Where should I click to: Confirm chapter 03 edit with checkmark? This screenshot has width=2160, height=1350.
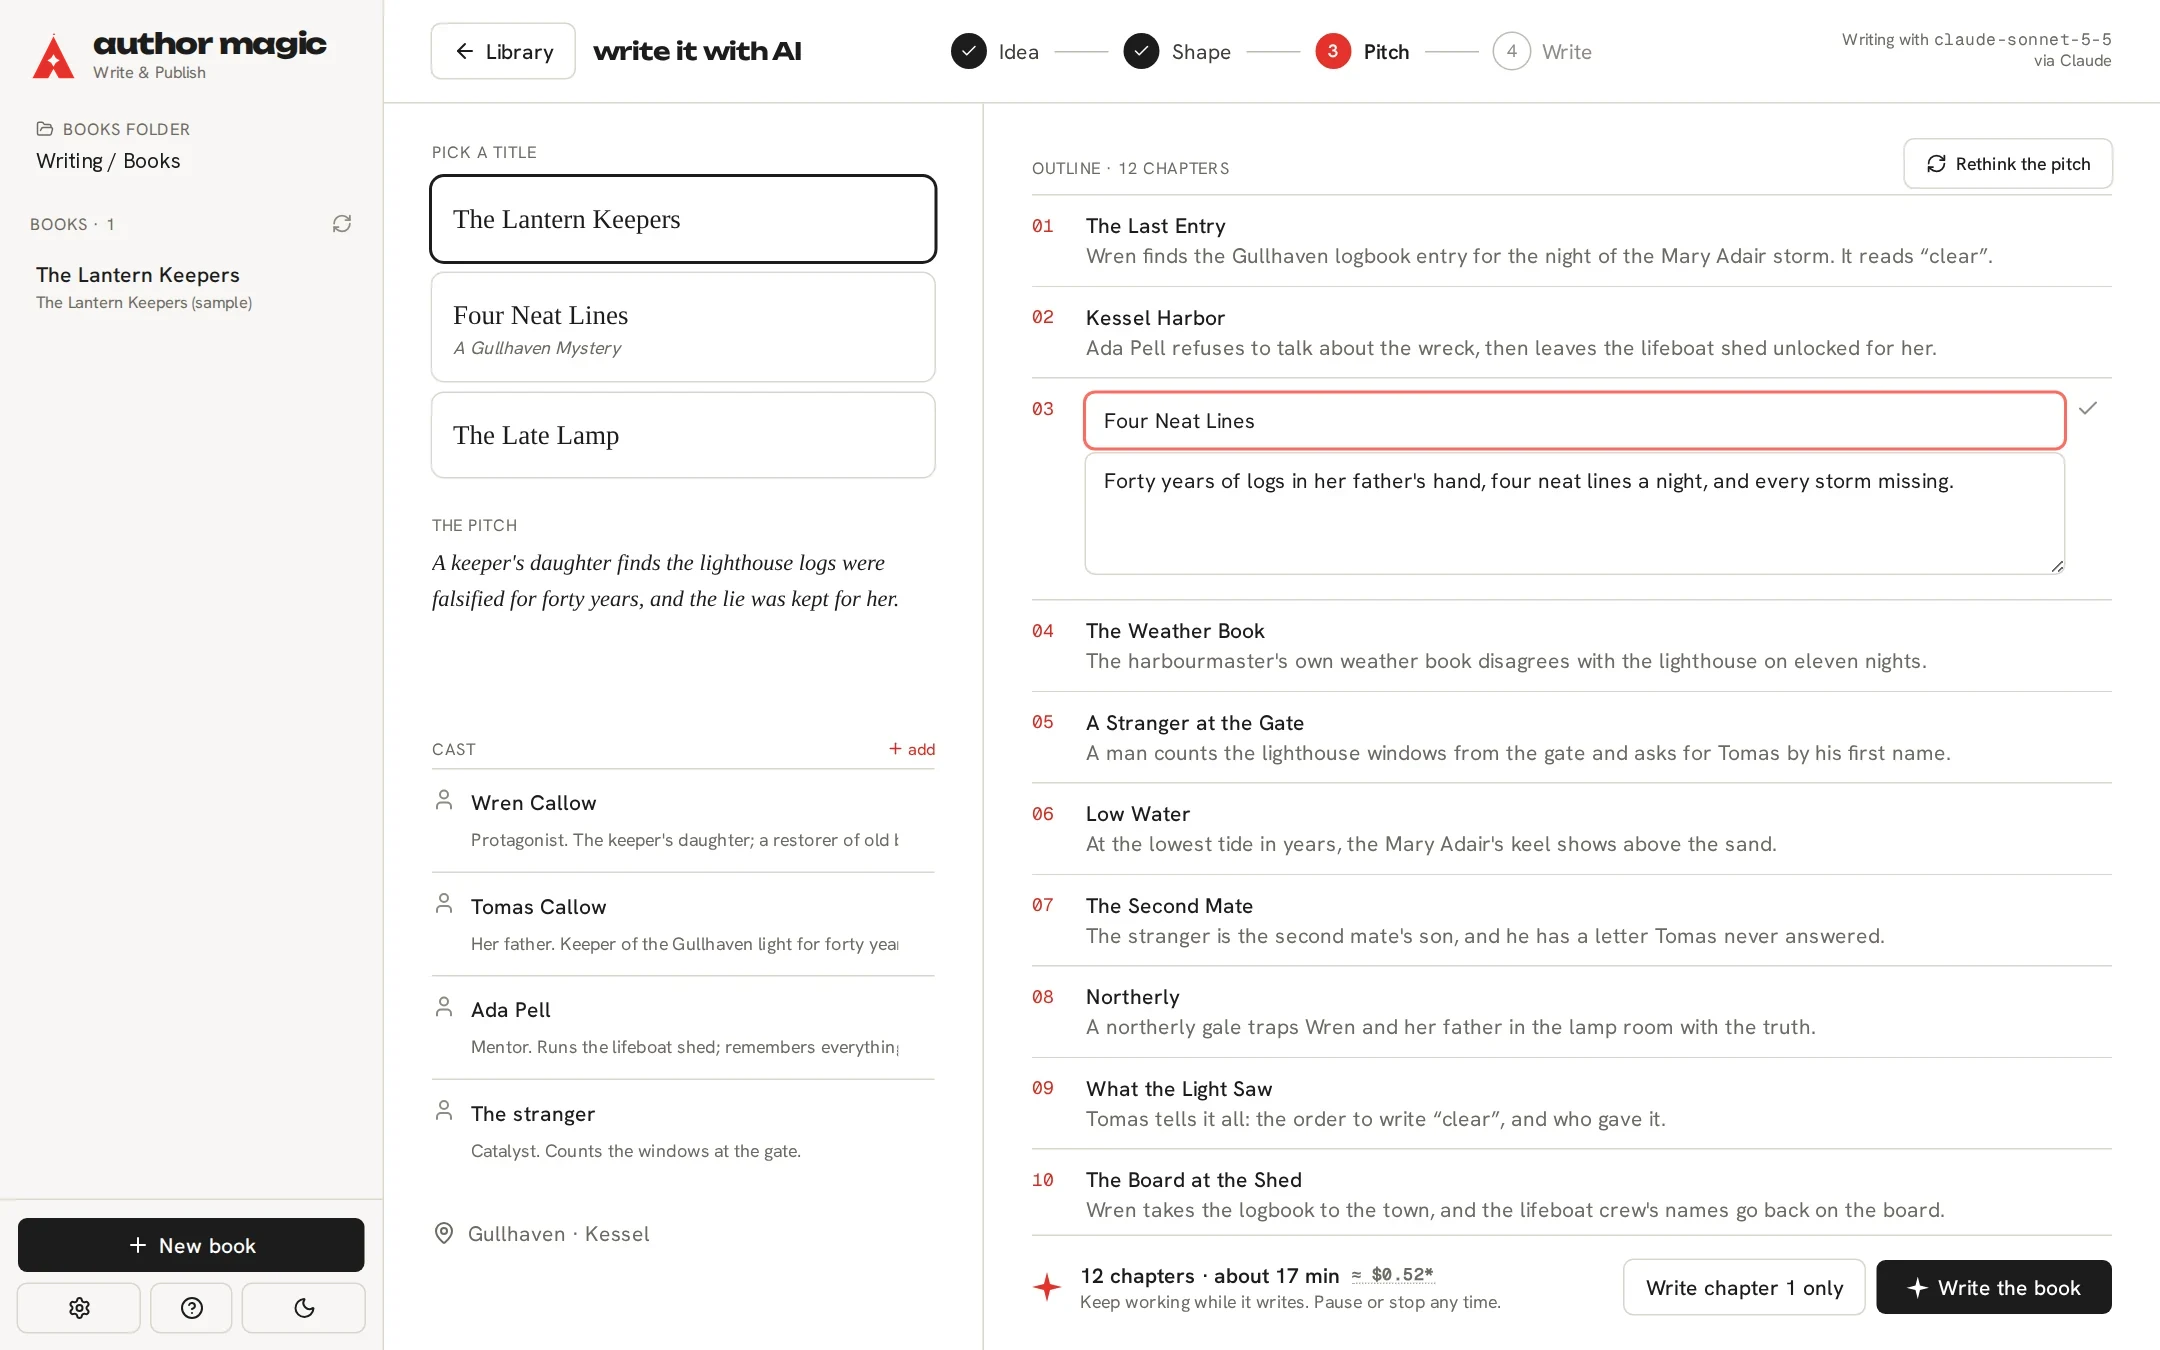coord(2088,408)
